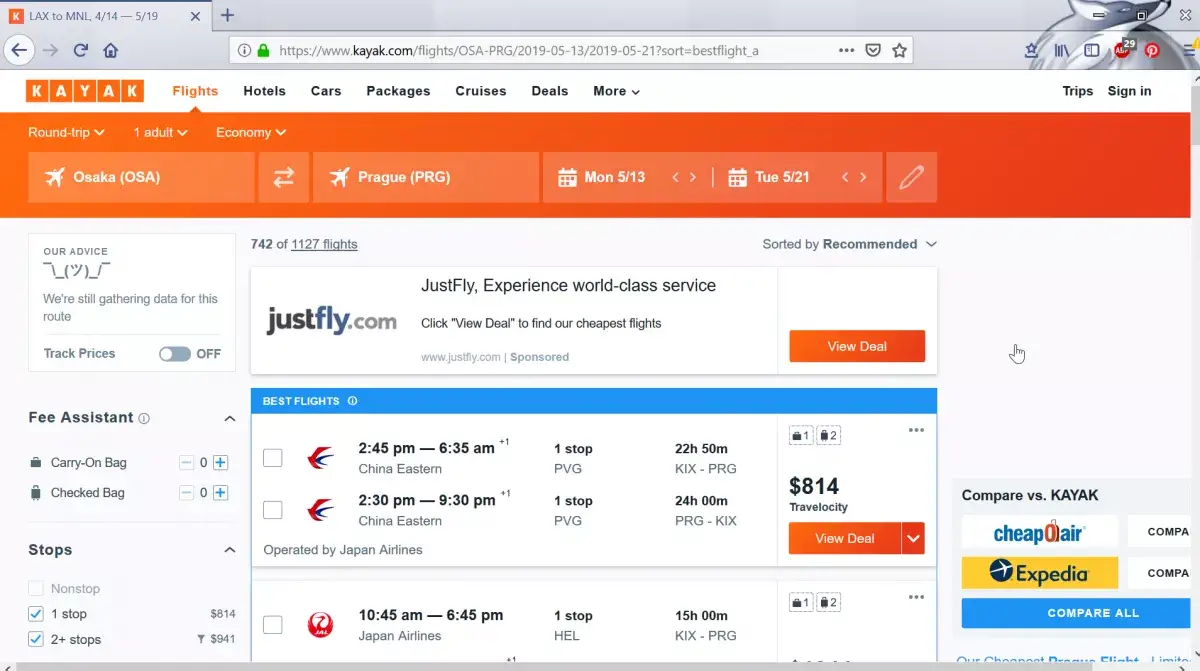1200x671 pixels.
Task: Click the browser address bar URL
Action: [x=519, y=50]
